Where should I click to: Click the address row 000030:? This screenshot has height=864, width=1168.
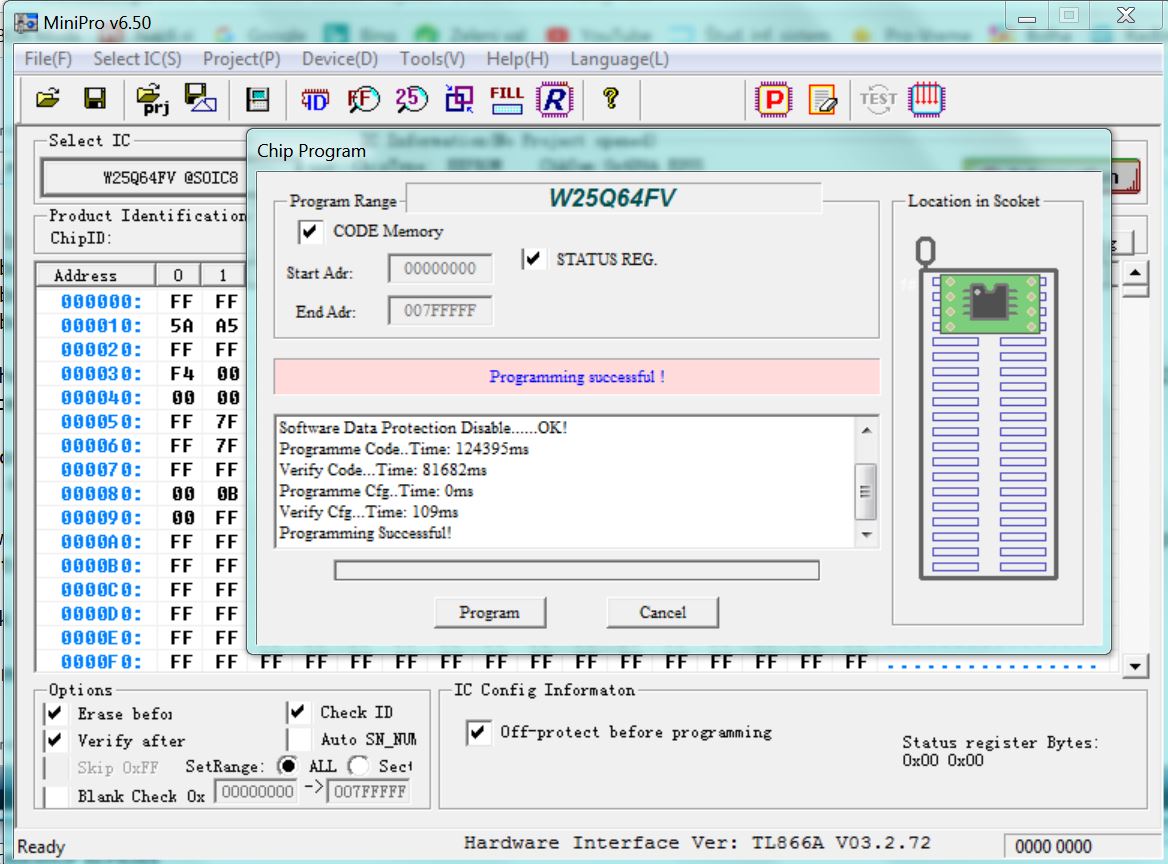pos(101,374)
